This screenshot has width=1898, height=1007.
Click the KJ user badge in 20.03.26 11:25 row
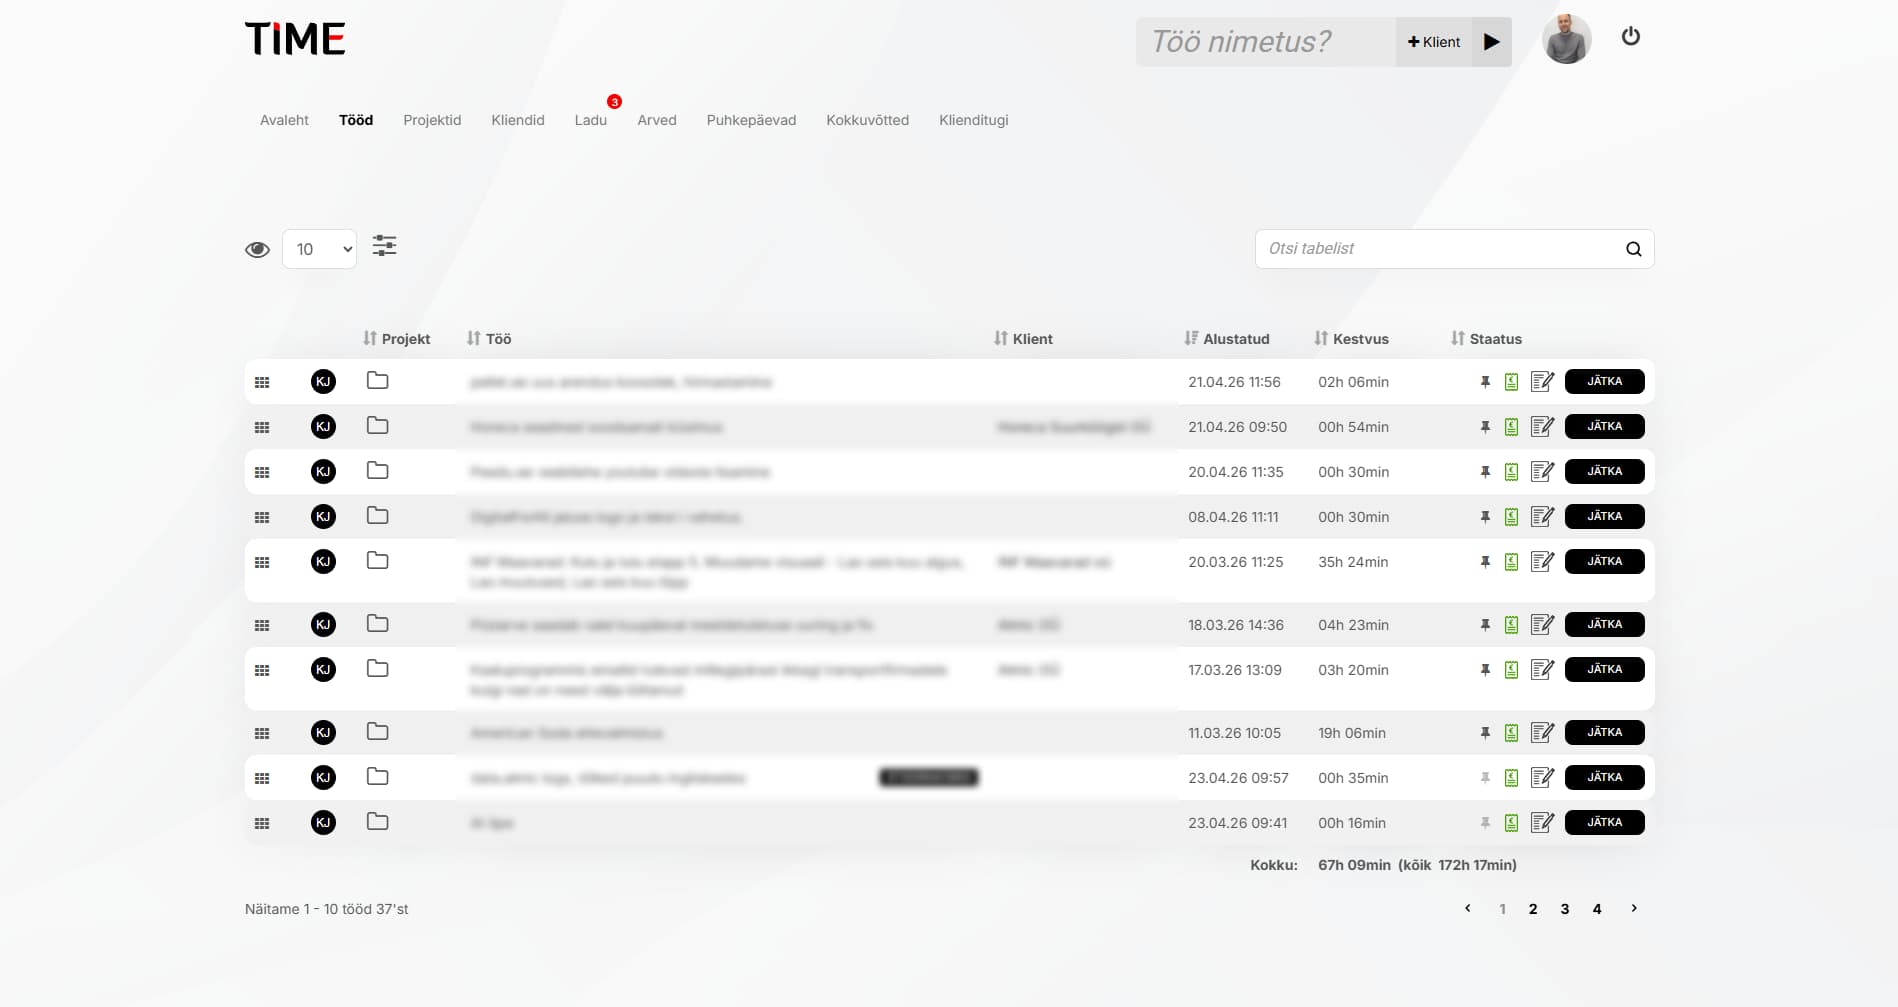click(323, 562)
